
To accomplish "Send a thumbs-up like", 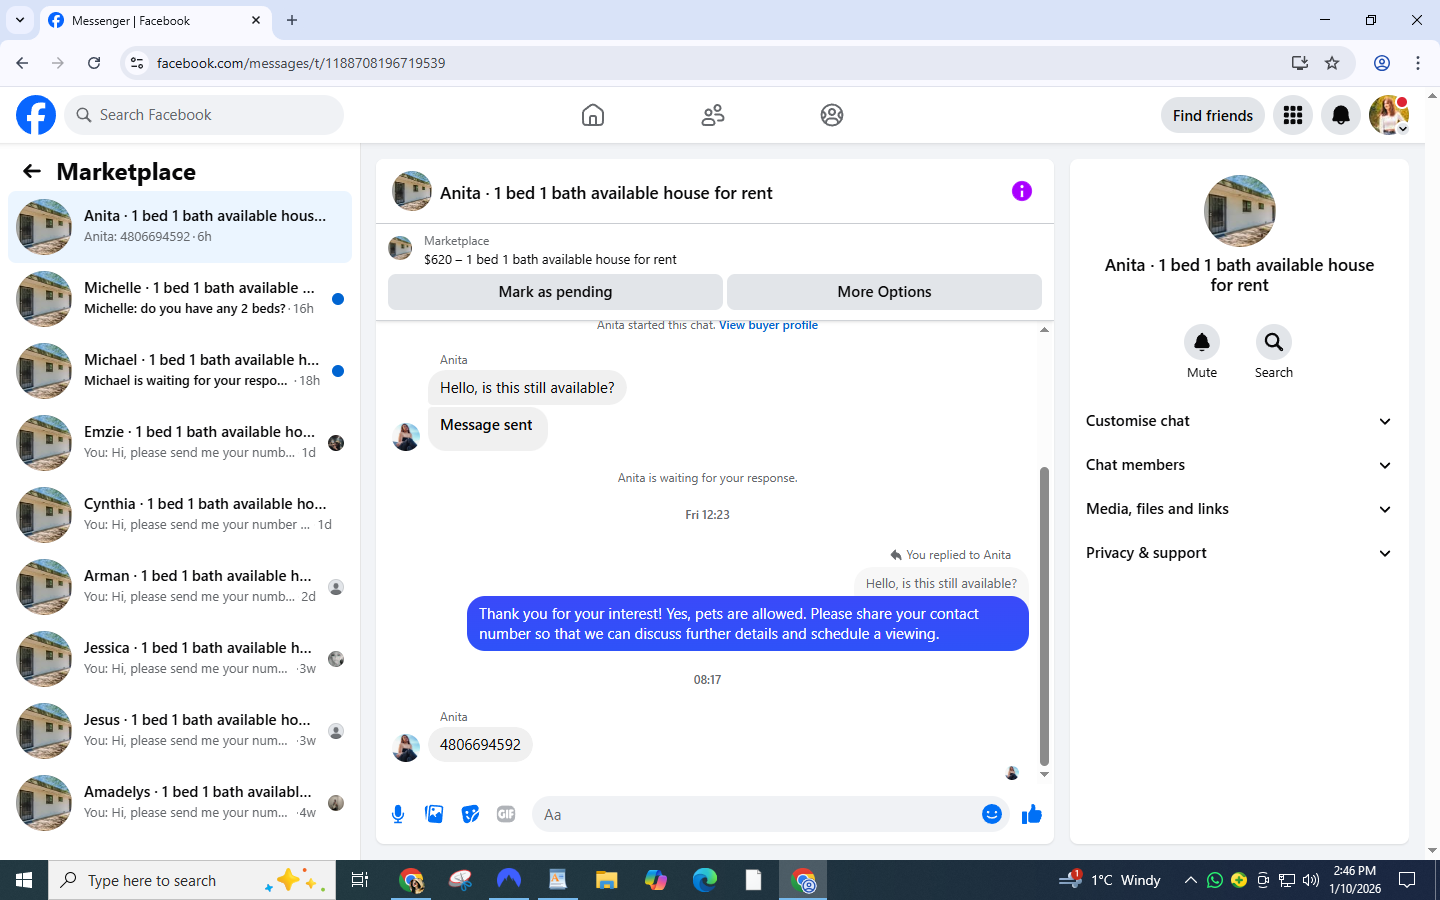I will [x=1032, y=814].
